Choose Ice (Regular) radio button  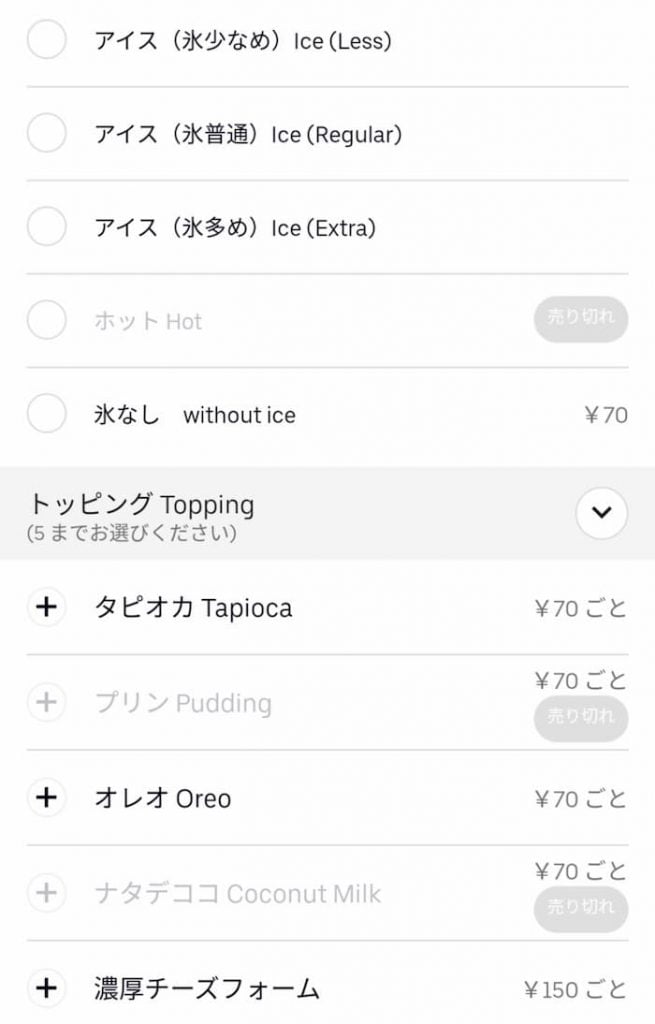click(46, 133)
